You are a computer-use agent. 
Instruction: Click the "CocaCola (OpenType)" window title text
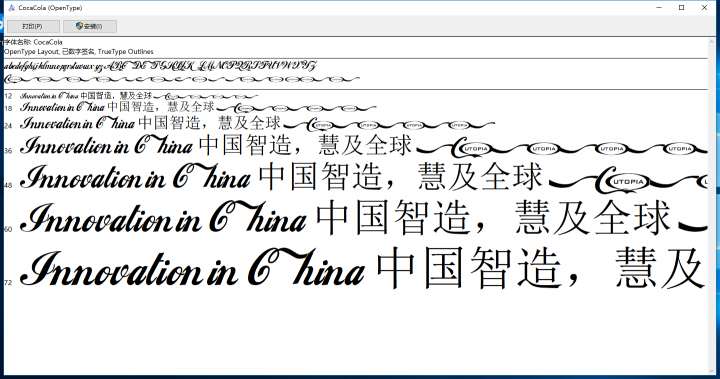tap(51, 8)
